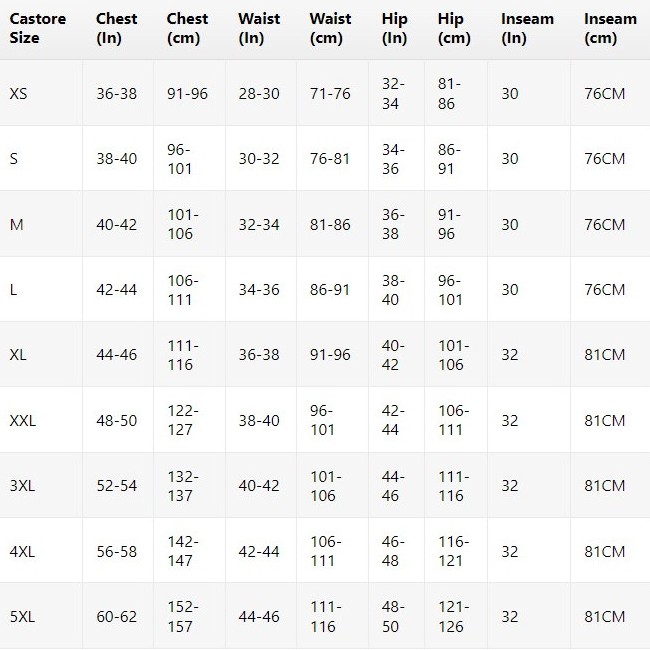Select the Chest (In) column header
Viewport: 650px width, 650px height.
click(x=116, y=28)
